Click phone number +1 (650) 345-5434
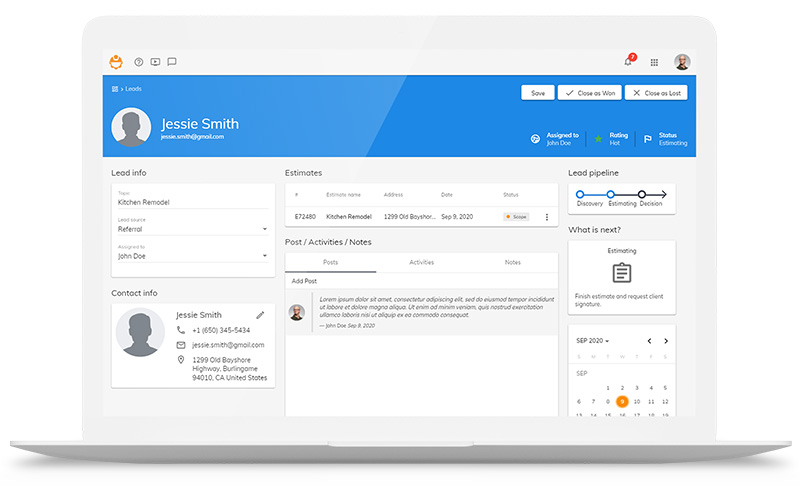This screenshot has width=800, height=500. point(221,330)
